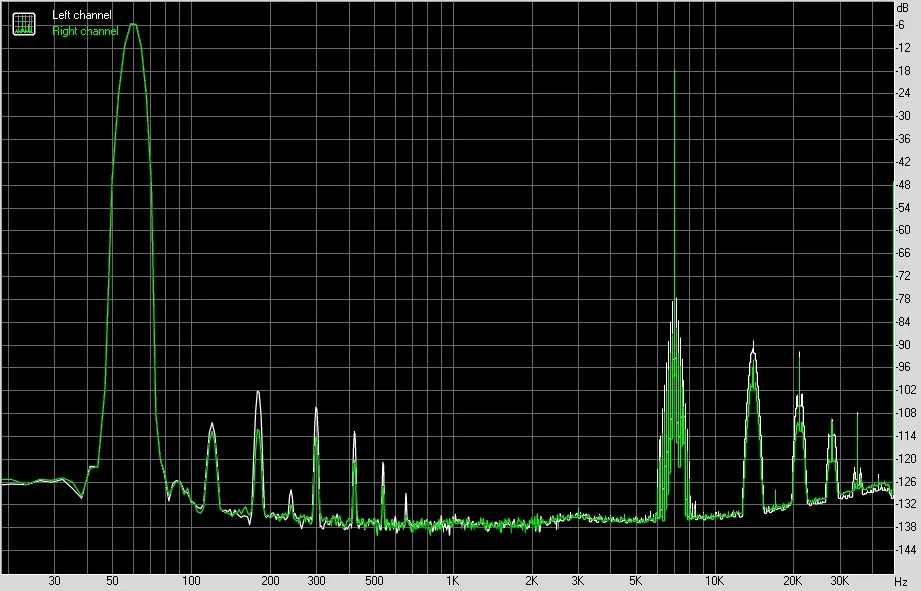921x591 pixels.
Task: Click the "300" frequency axis label
Action: click(316, 581)
